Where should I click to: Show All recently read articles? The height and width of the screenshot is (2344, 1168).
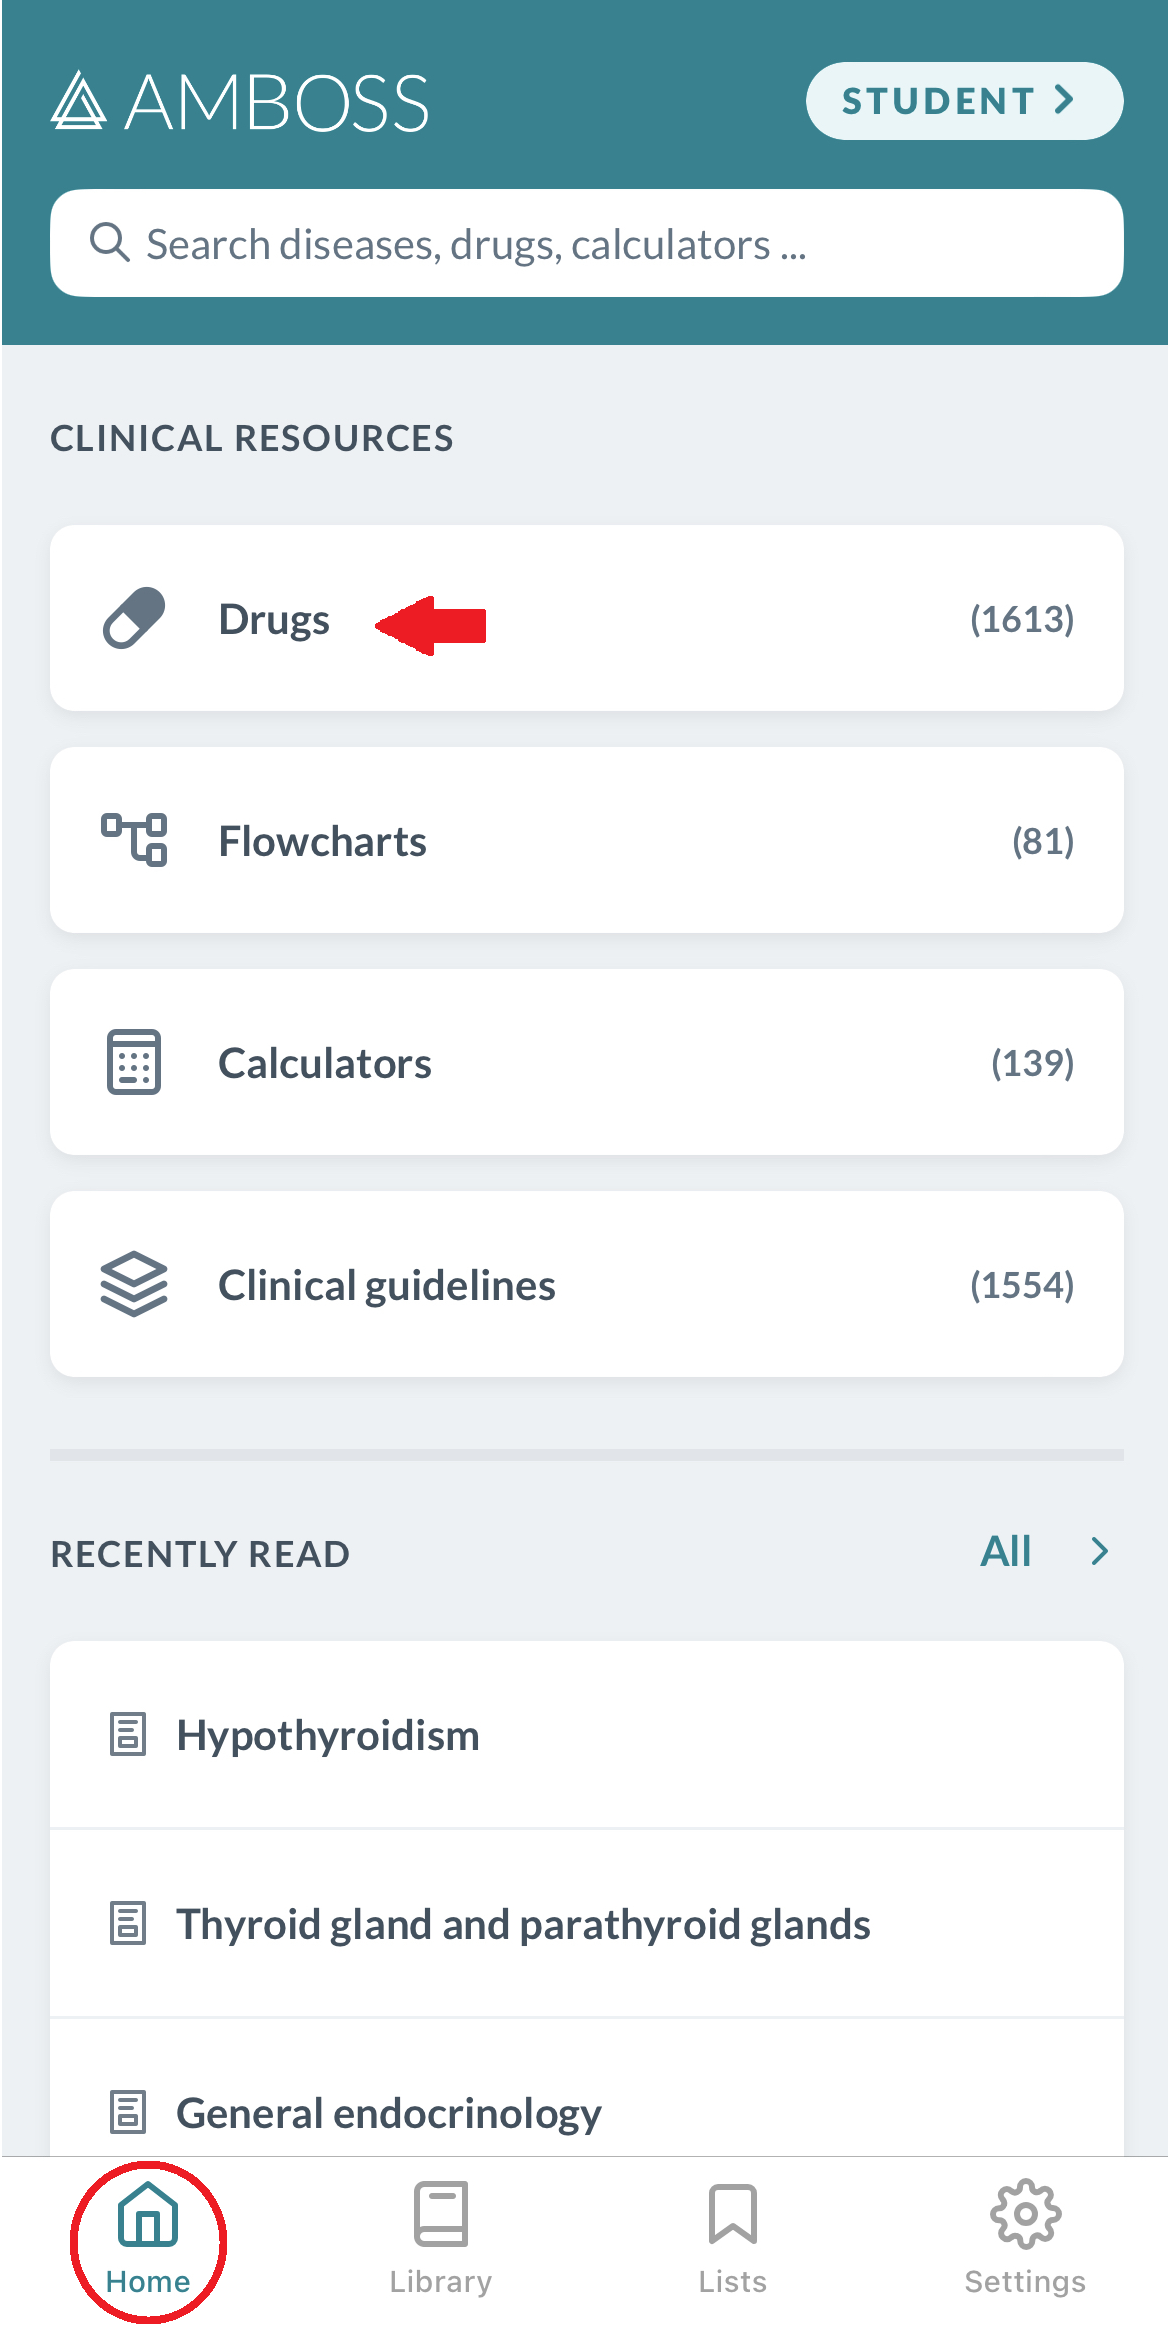point(1005,1551)
